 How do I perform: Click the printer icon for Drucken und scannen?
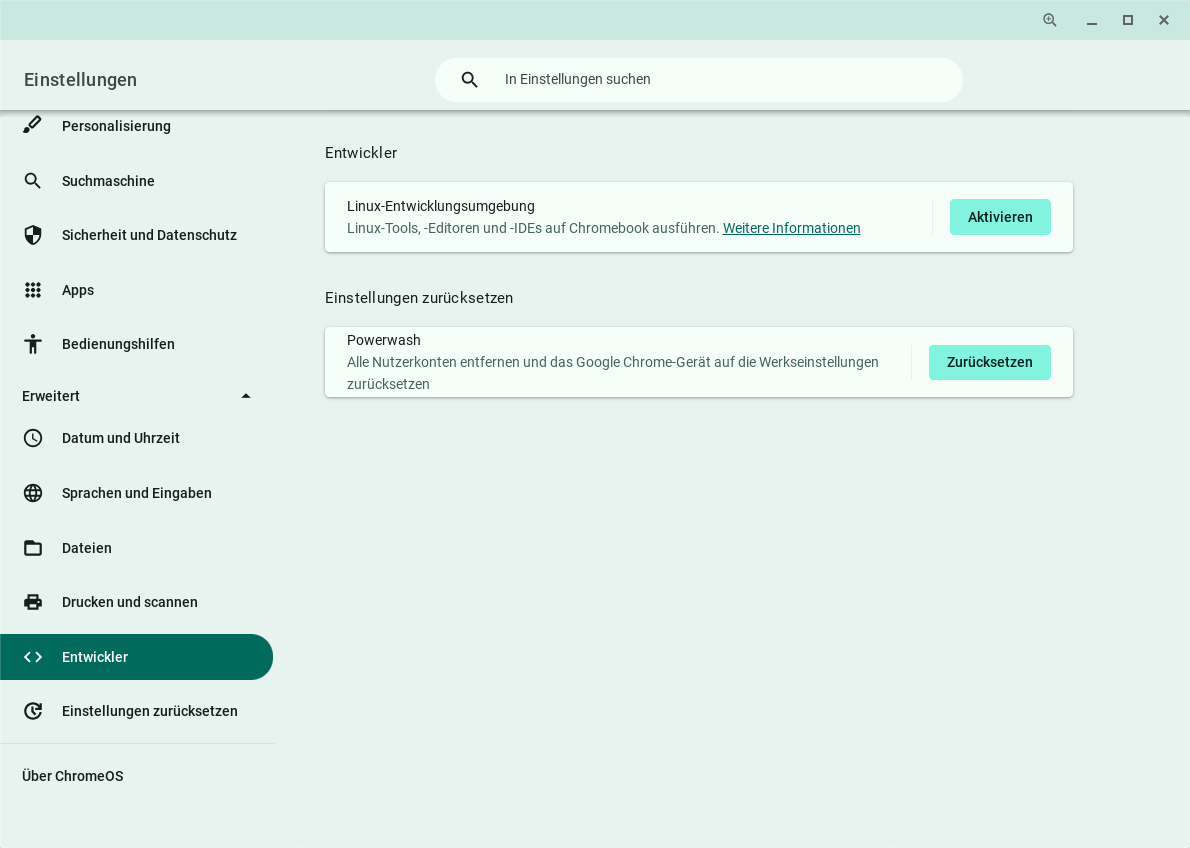(x=33, y=602)
